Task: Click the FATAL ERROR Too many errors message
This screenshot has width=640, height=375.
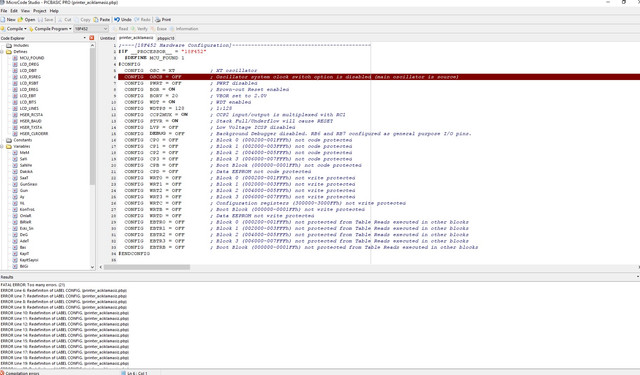Action: (x=33, y=285)
